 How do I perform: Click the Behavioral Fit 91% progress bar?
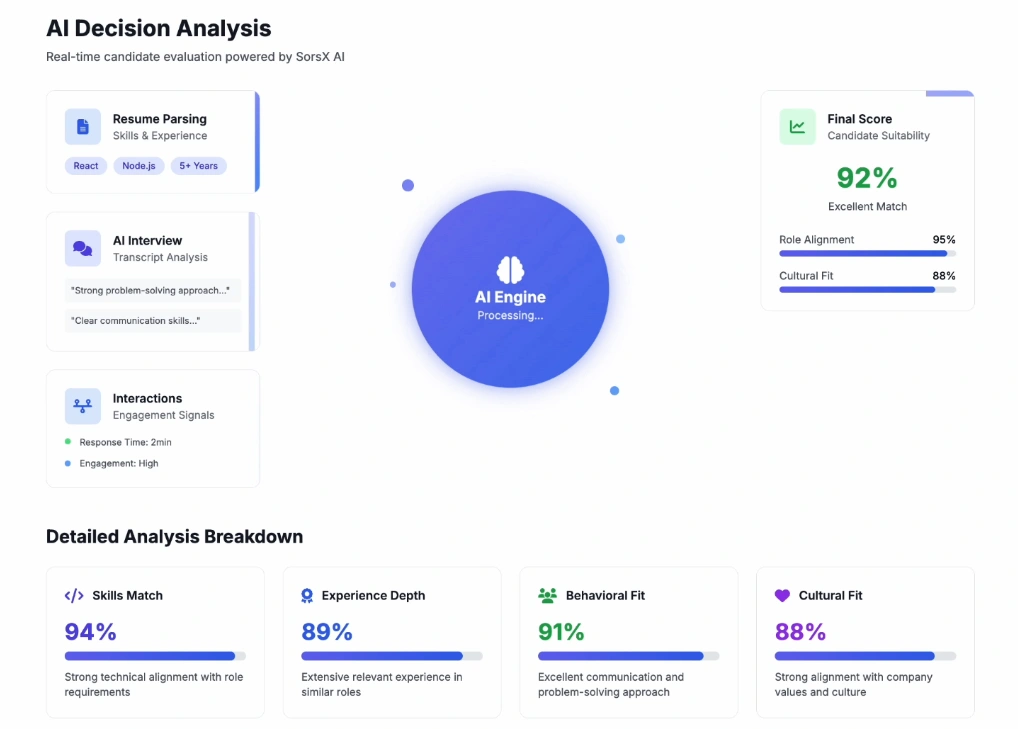628,656
